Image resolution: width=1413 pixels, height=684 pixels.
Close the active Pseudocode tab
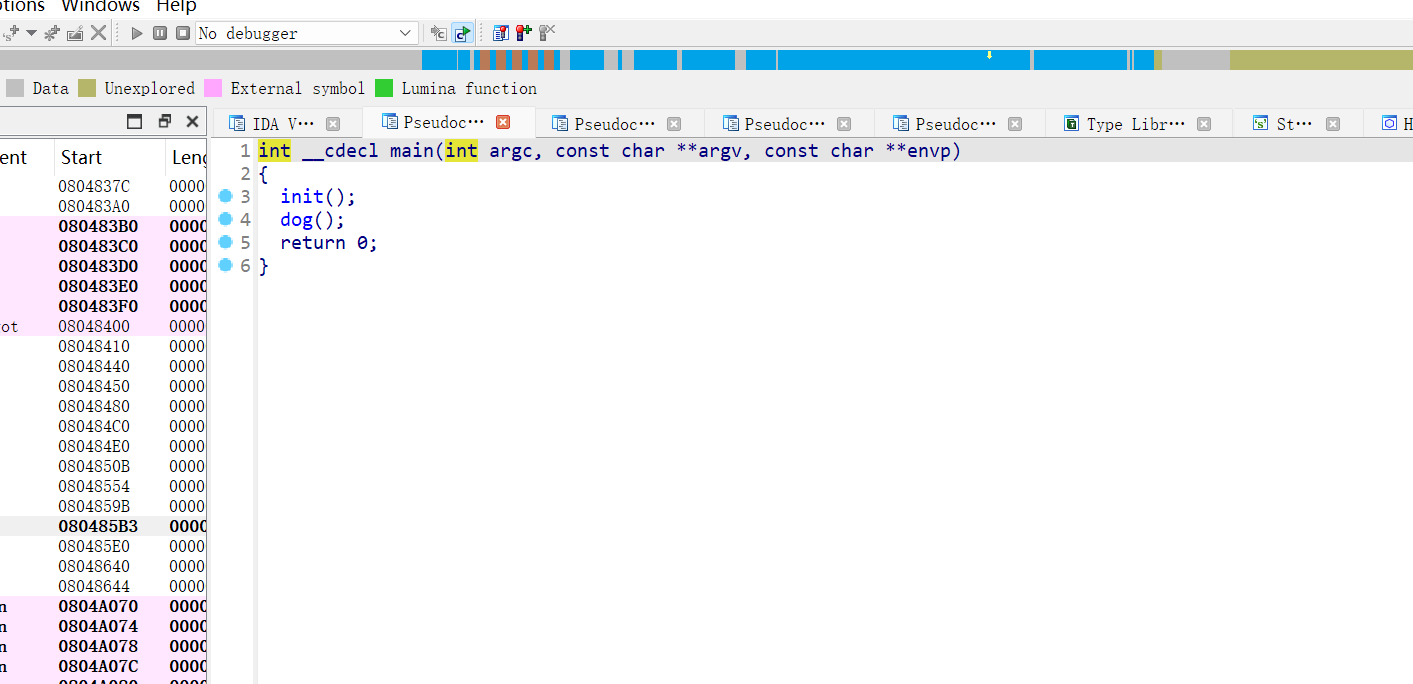pos(503,122)
